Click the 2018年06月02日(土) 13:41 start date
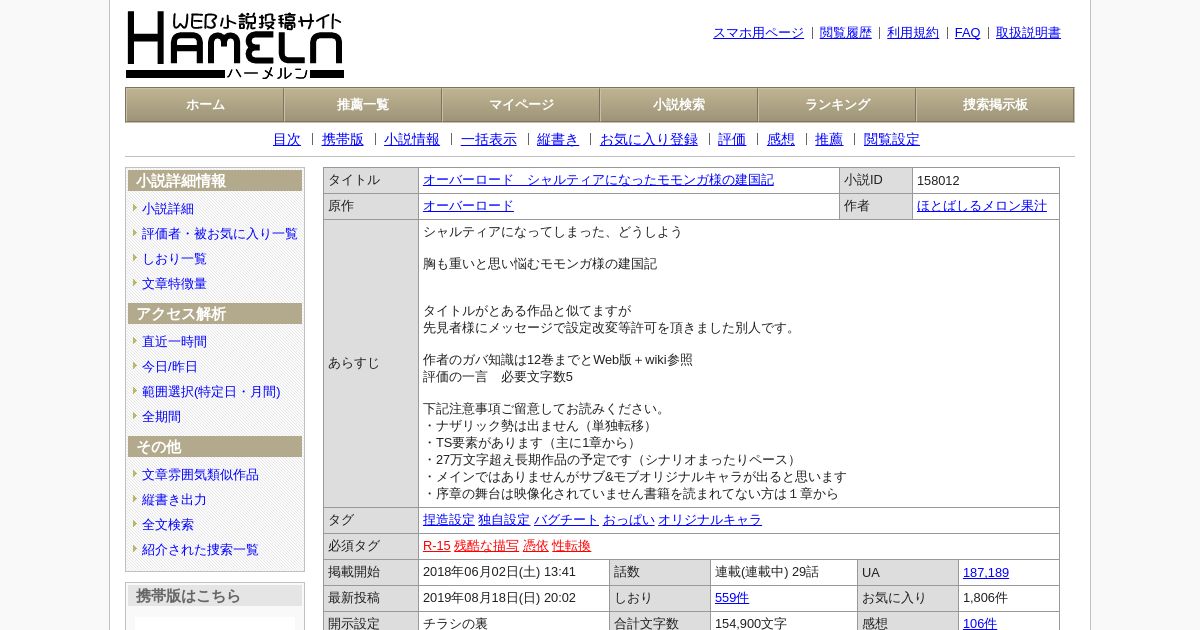Viewport: 1200px width, 630px height. pos(500,572)
